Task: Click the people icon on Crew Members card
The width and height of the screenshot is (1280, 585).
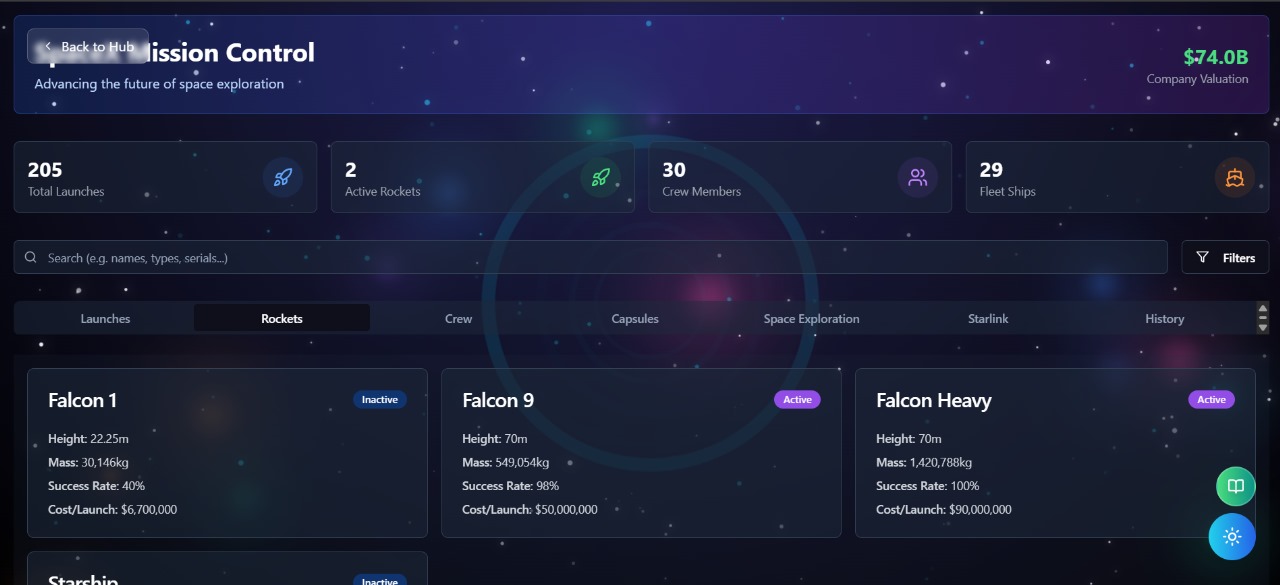Action: coord(918,178)
